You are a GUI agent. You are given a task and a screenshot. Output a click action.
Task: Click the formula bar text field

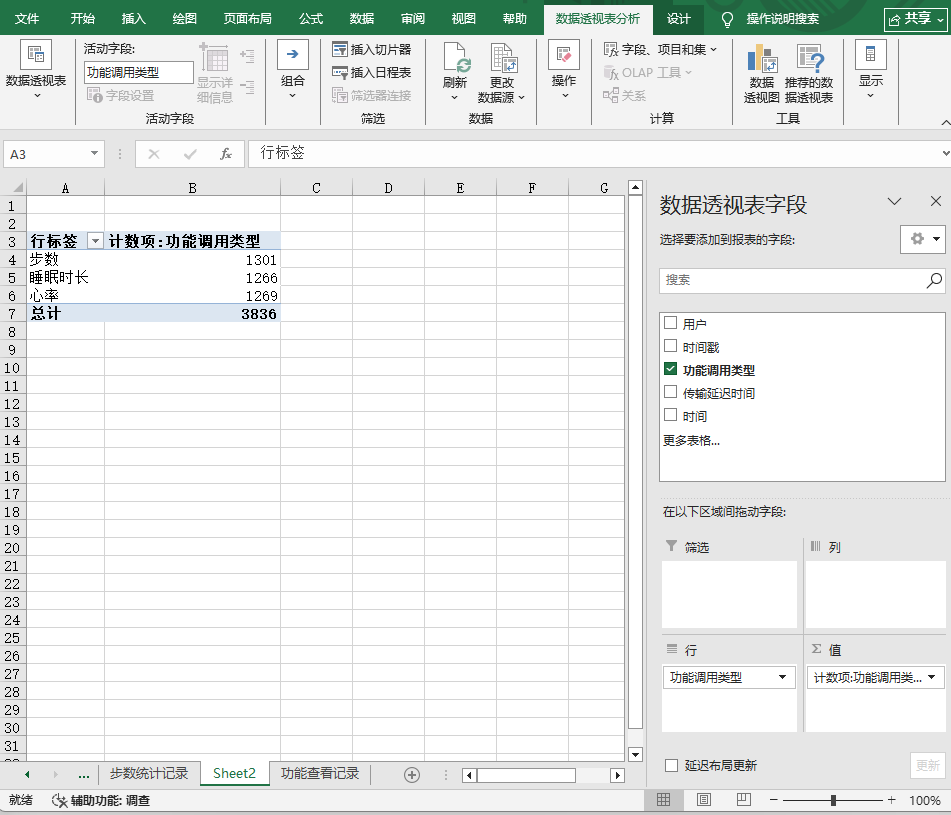[x=594, y=153]
